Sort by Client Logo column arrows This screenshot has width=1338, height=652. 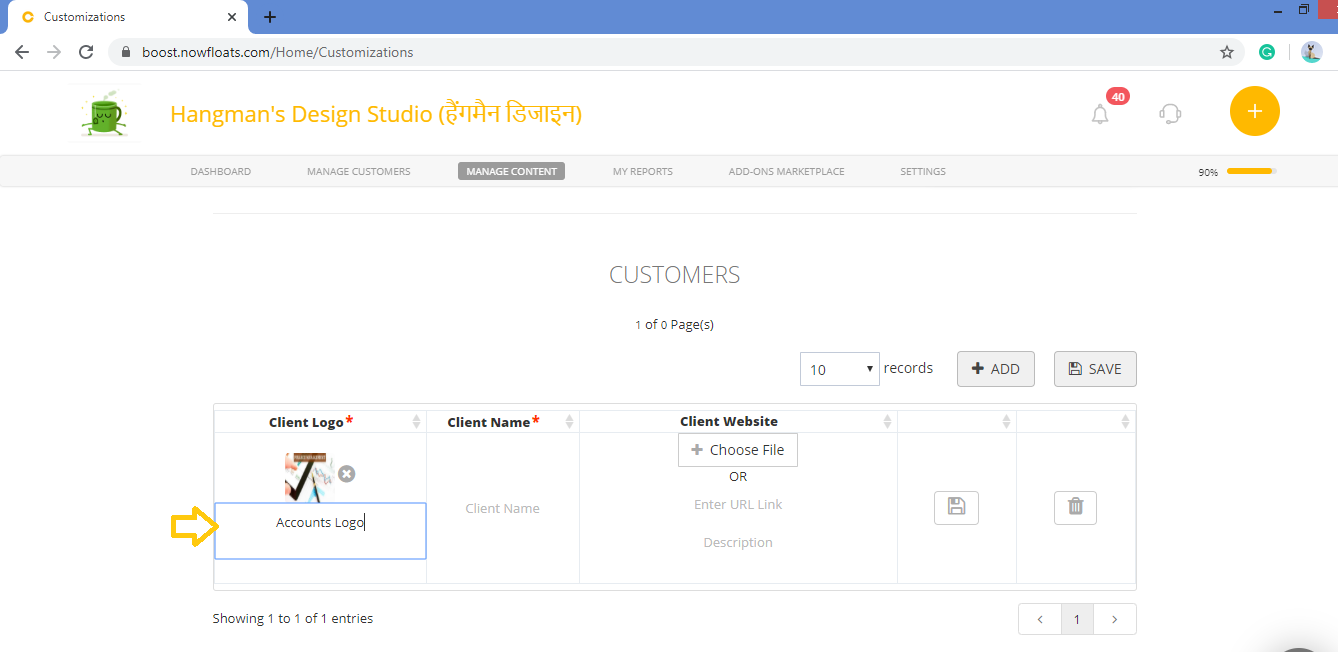[416, 422]
